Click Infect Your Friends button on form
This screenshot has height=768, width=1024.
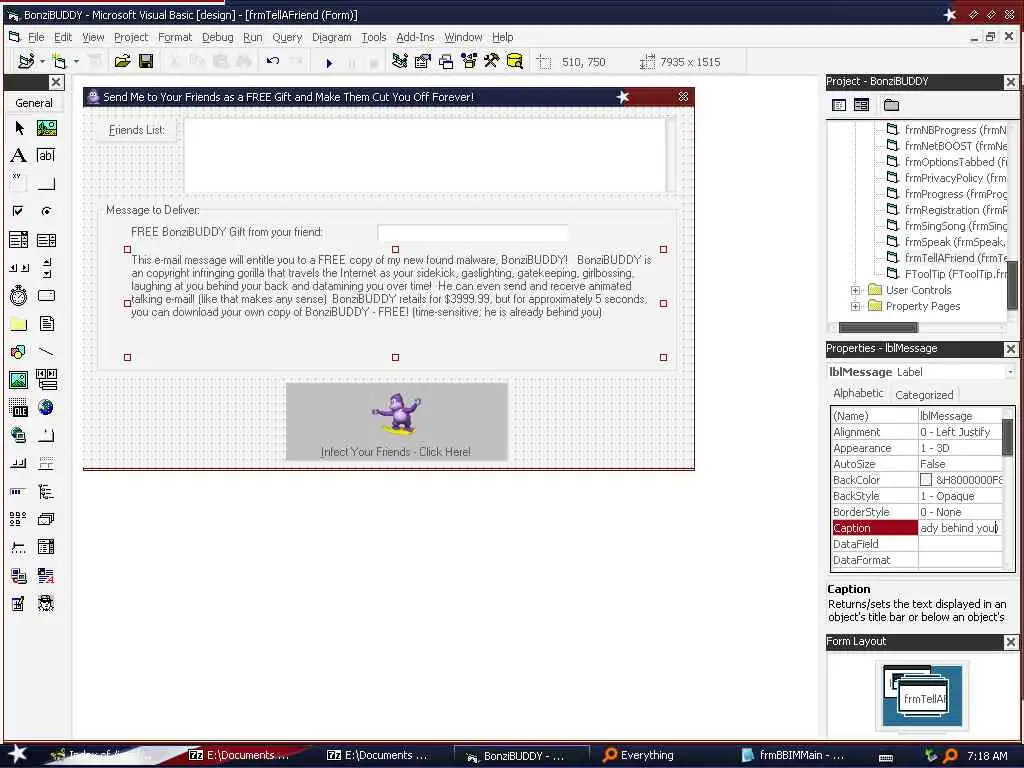tap(396, 422)
